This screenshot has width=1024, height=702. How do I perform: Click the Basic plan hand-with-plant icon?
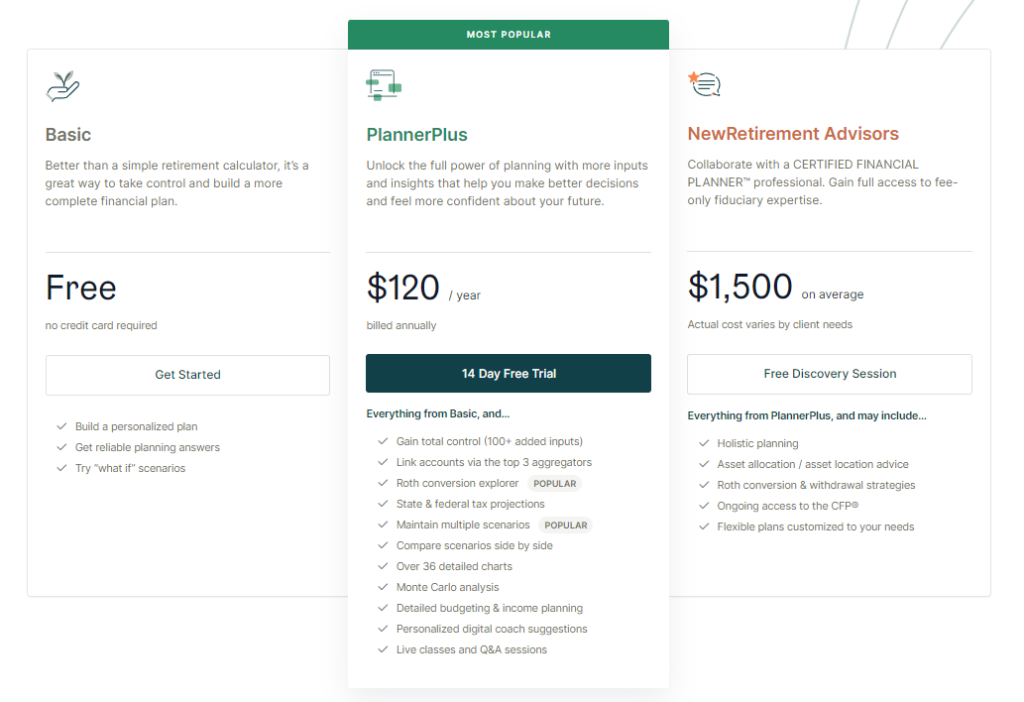(x=63, y=86)
